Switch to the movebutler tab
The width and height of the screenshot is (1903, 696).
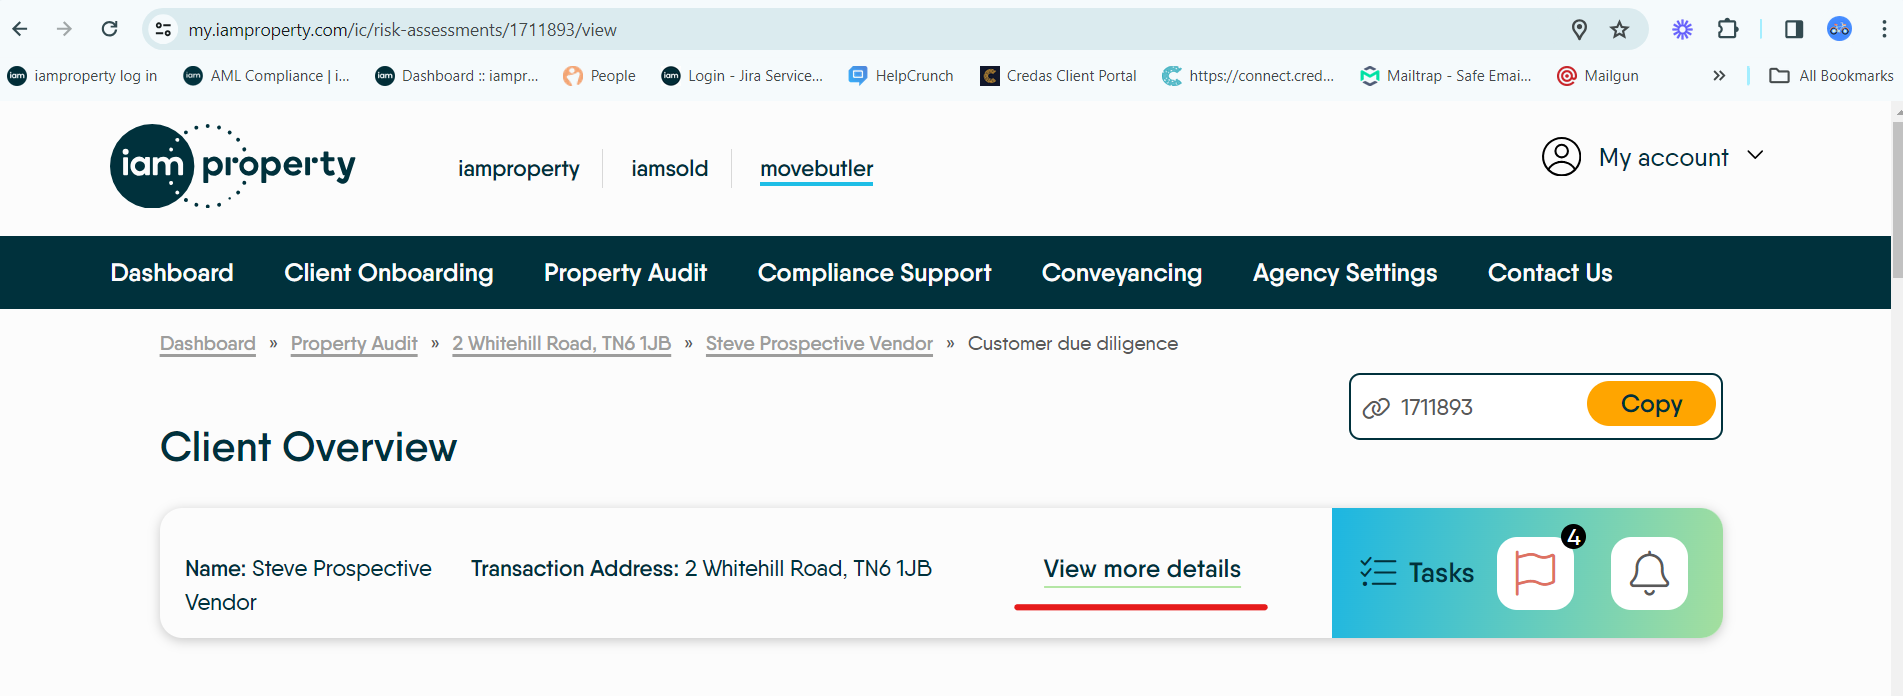817,168
